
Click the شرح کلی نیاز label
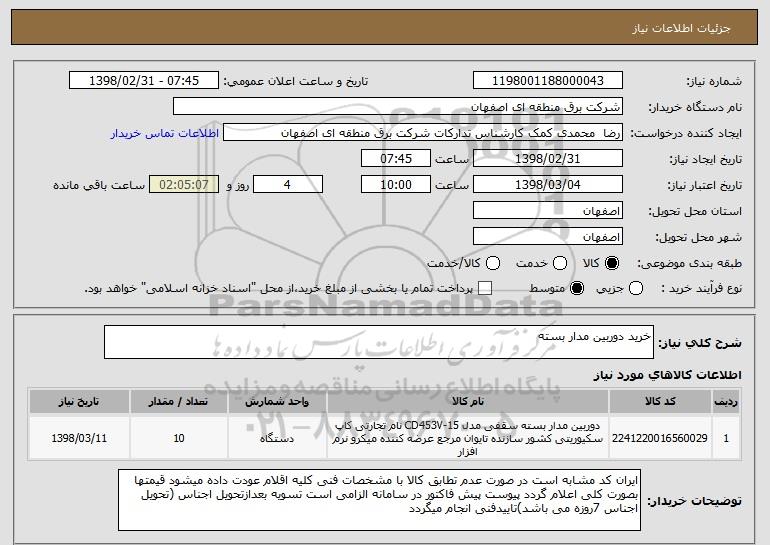(x=700, y=343)
